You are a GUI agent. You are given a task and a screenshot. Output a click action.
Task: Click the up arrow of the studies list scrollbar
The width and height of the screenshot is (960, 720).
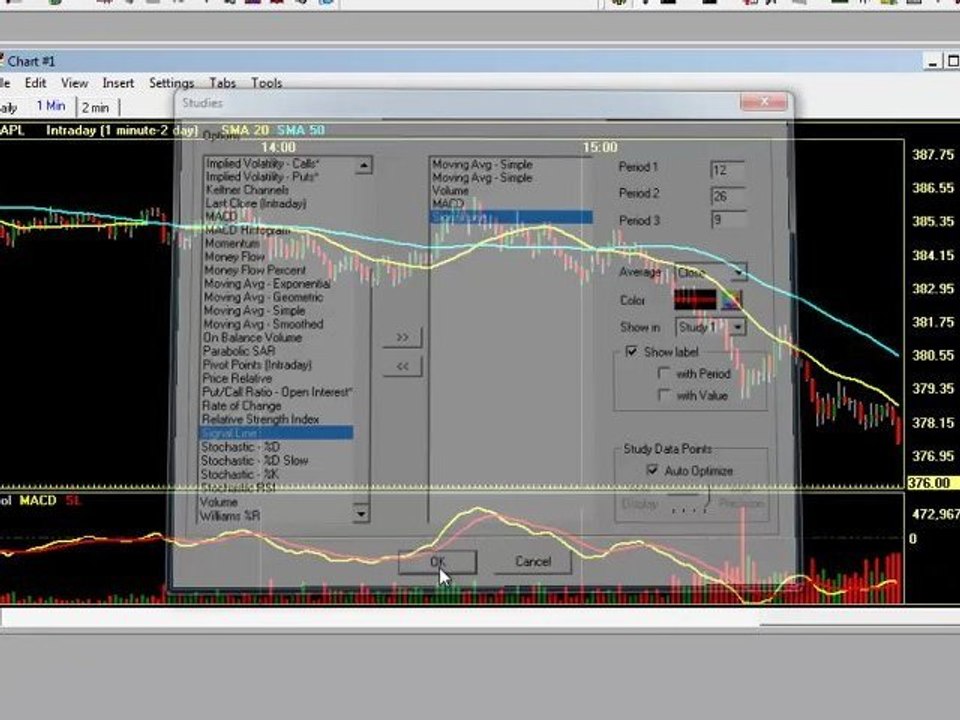tap(363, 165)
